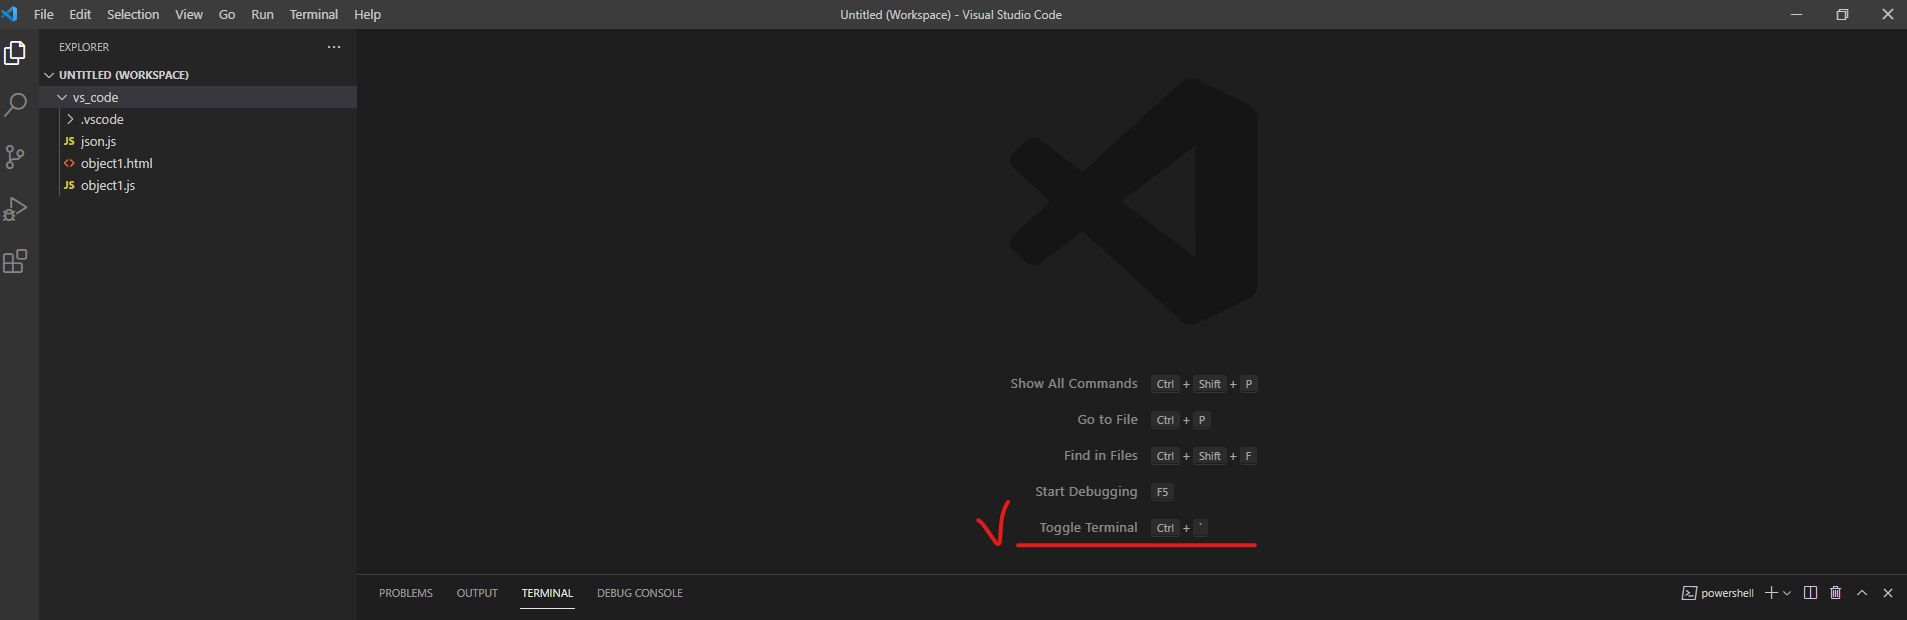Open the Go menu
Image resolution: width=1907 pixels, height=620 pixels.
(x=227, y=14)
